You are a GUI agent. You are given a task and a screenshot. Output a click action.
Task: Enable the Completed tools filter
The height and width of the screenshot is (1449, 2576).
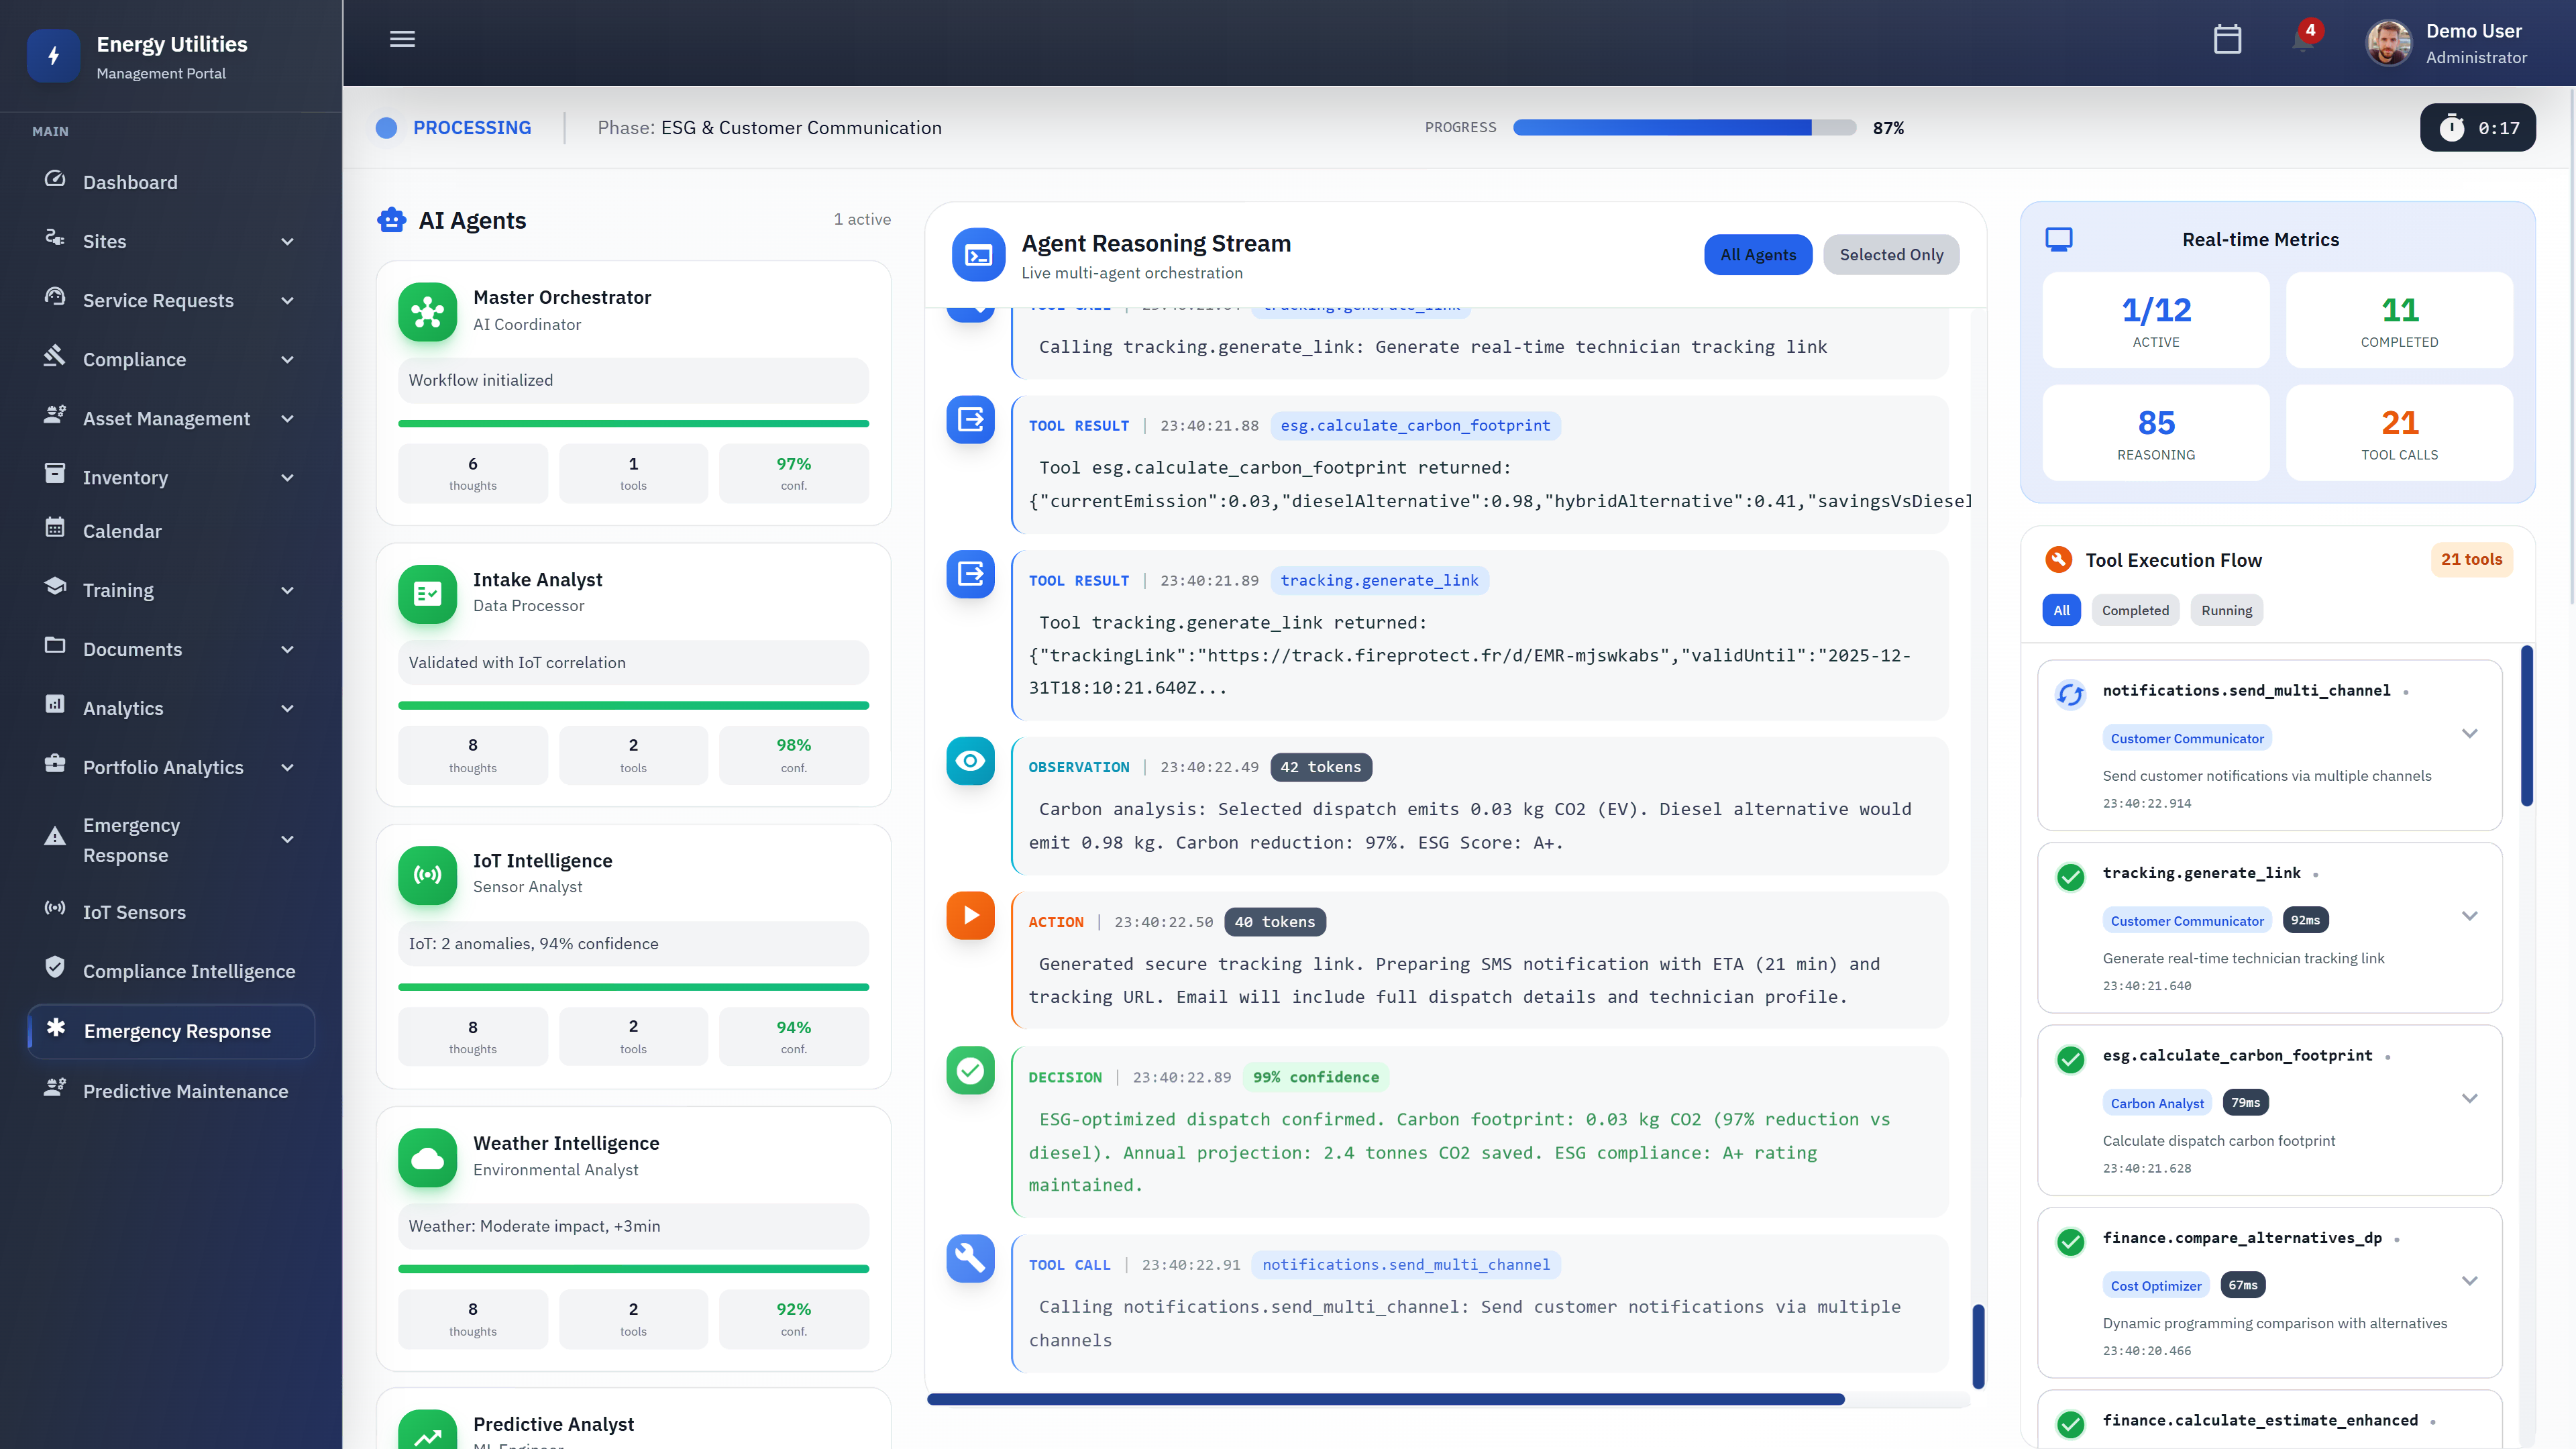(2135, 609)
